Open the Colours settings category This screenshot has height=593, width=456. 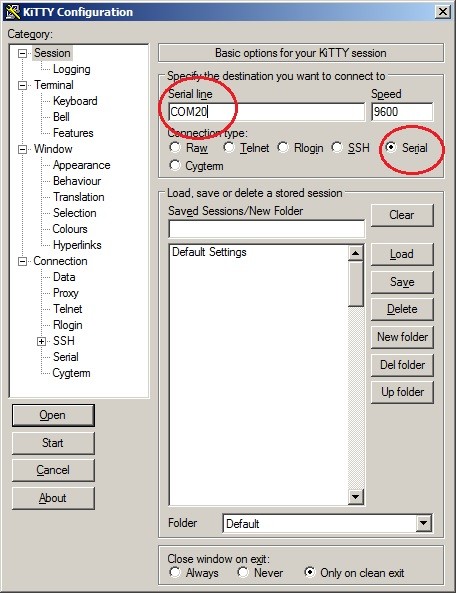(70, 229)
